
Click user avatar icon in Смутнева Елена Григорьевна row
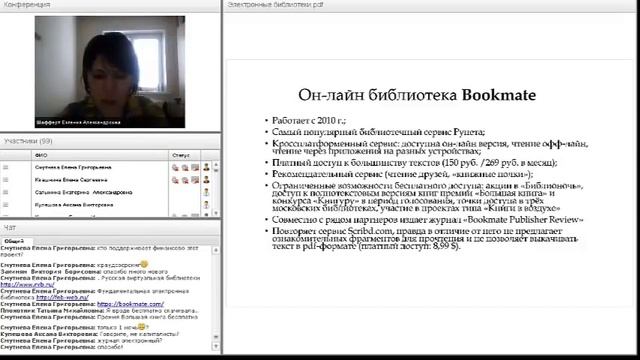click(207, 167)
